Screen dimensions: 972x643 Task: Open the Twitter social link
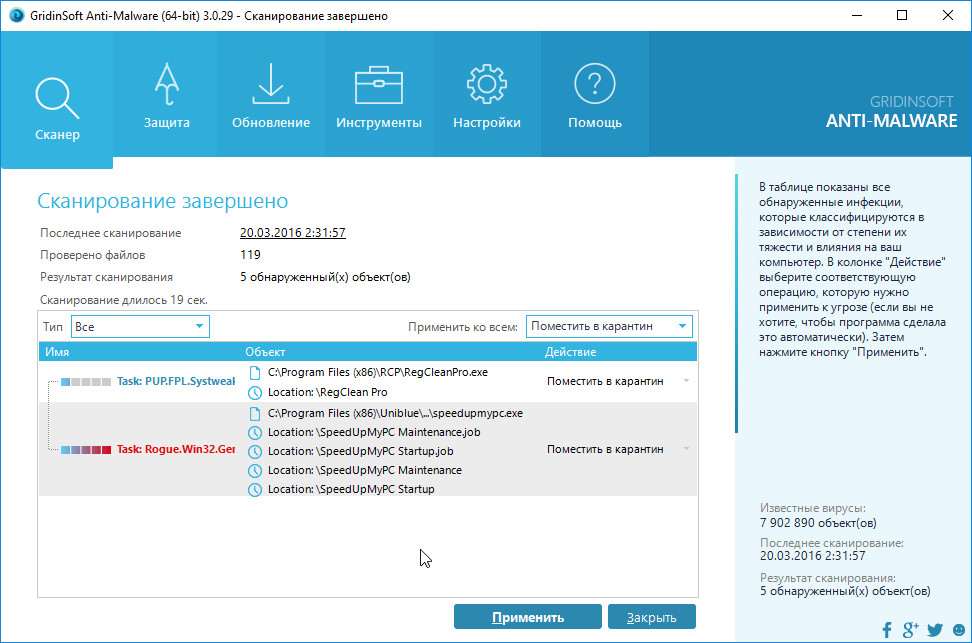tap(935, 630)
